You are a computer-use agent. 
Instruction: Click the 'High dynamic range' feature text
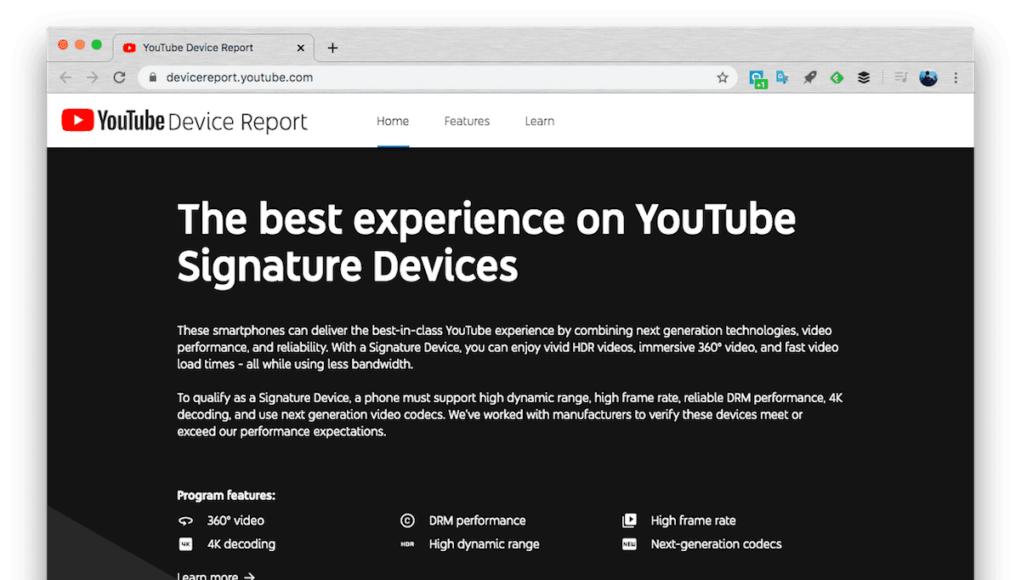tap(484, 544)
